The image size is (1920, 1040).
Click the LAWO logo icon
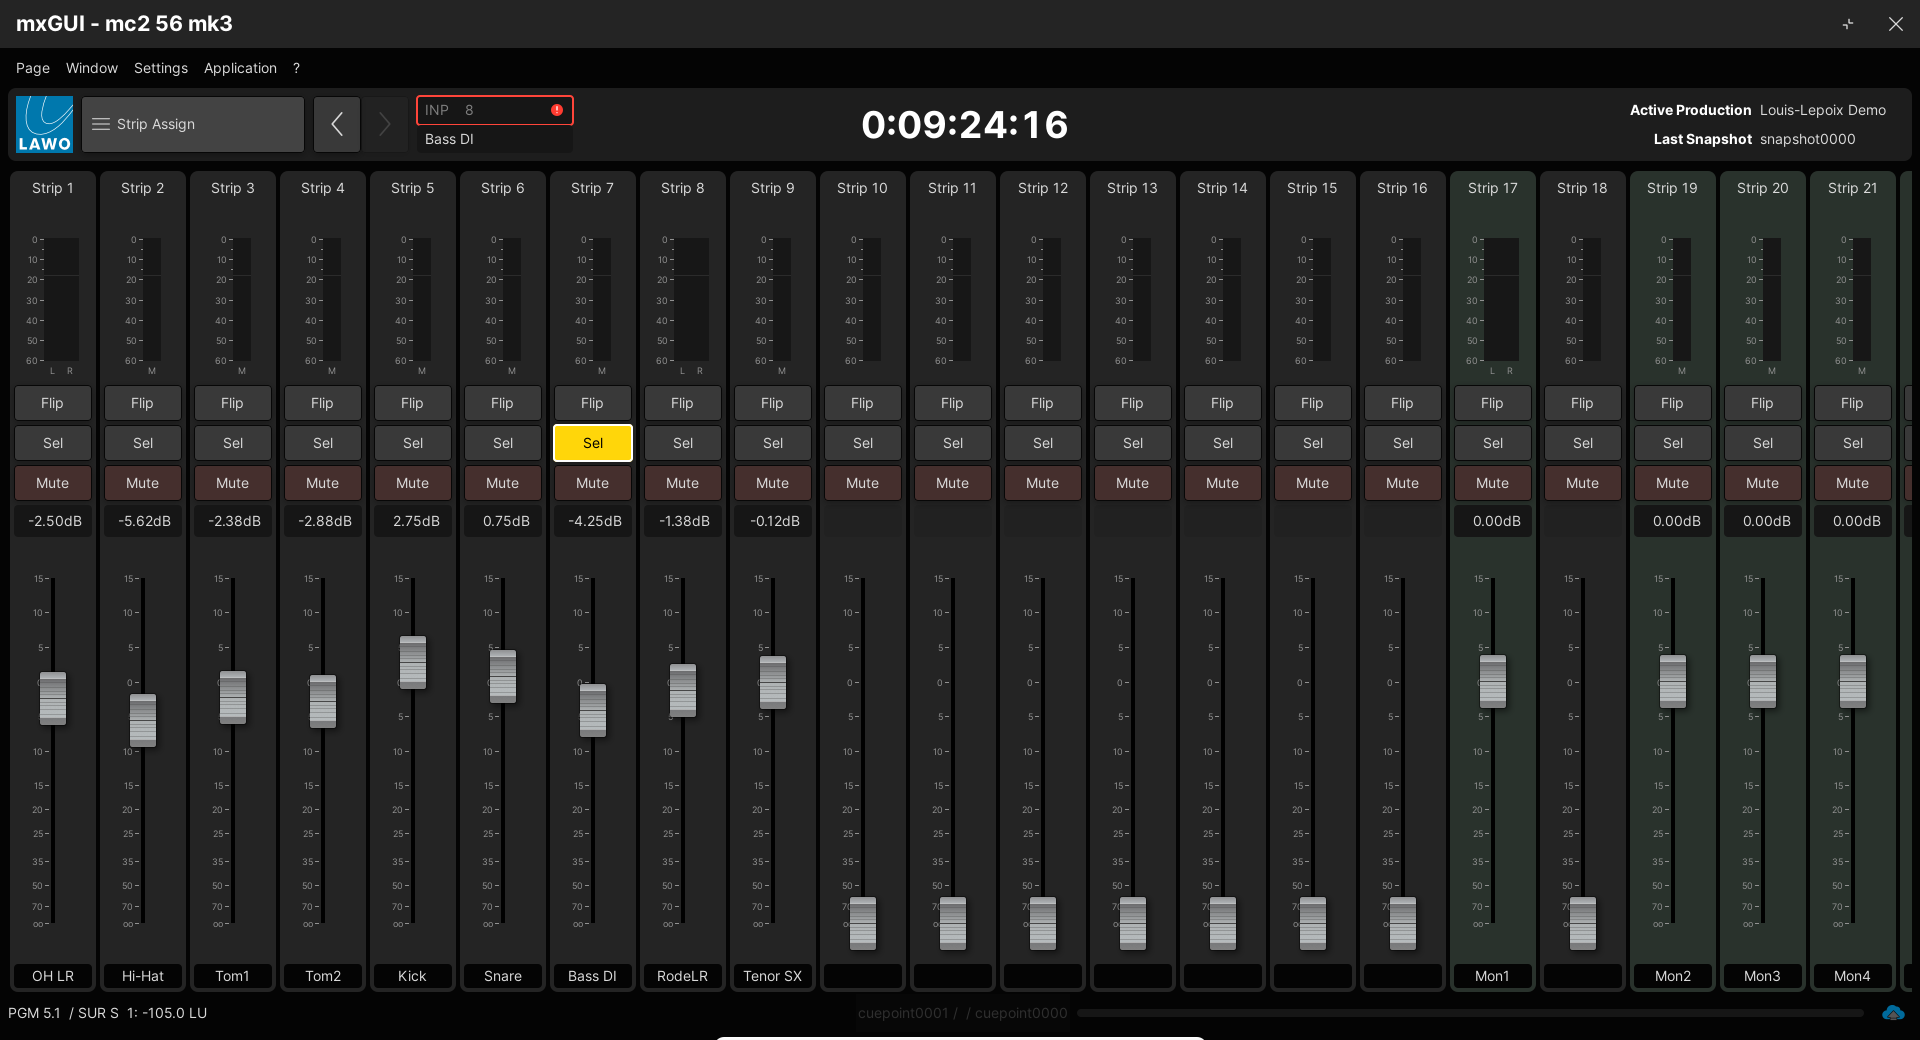click(45, 124)
